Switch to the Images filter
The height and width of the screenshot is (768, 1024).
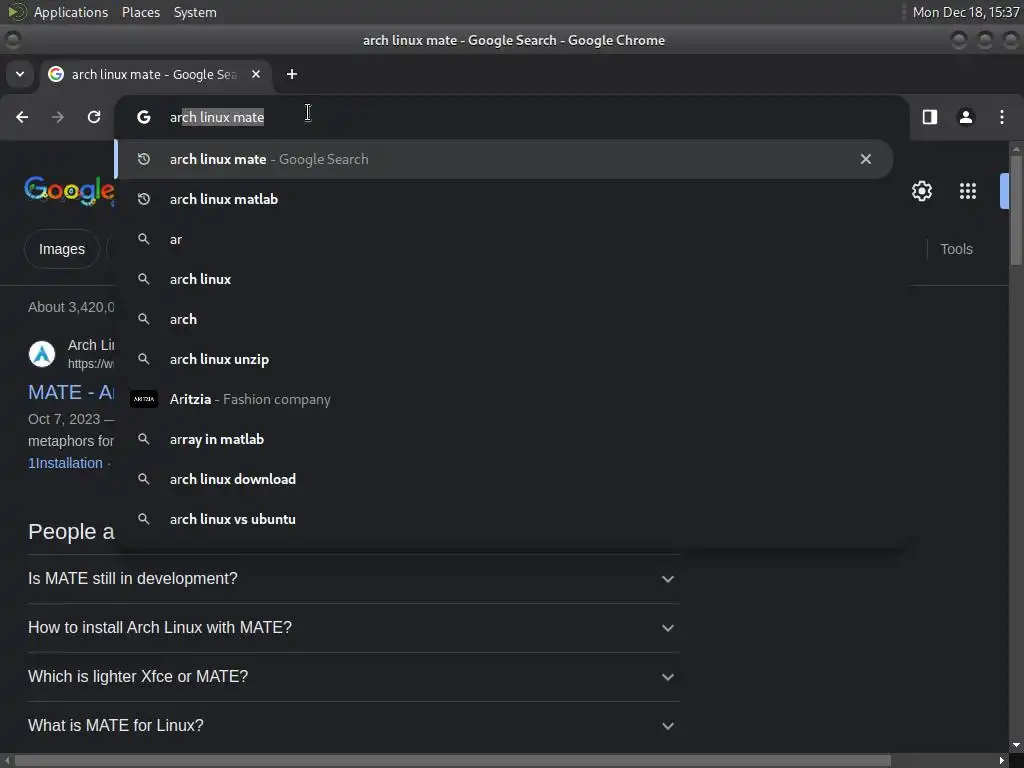pos(61,249)
